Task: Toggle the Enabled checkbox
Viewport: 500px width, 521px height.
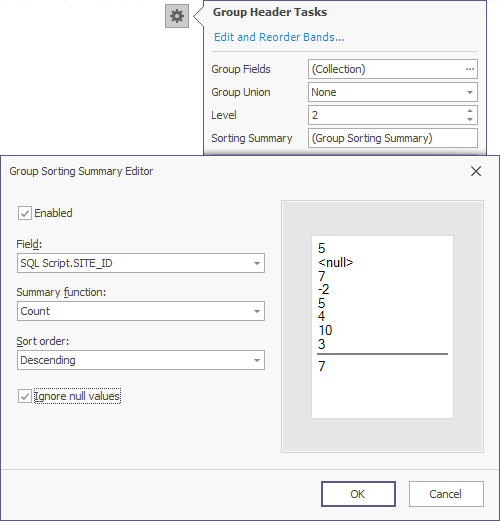Action: [25, 213]
